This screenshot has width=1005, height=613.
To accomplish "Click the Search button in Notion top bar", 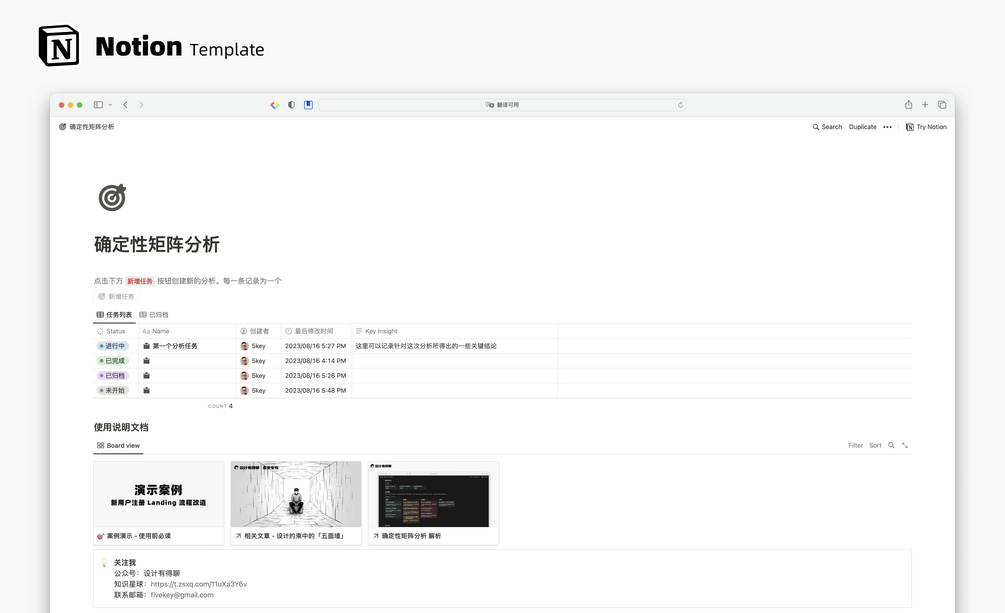I will coord(827,127).
